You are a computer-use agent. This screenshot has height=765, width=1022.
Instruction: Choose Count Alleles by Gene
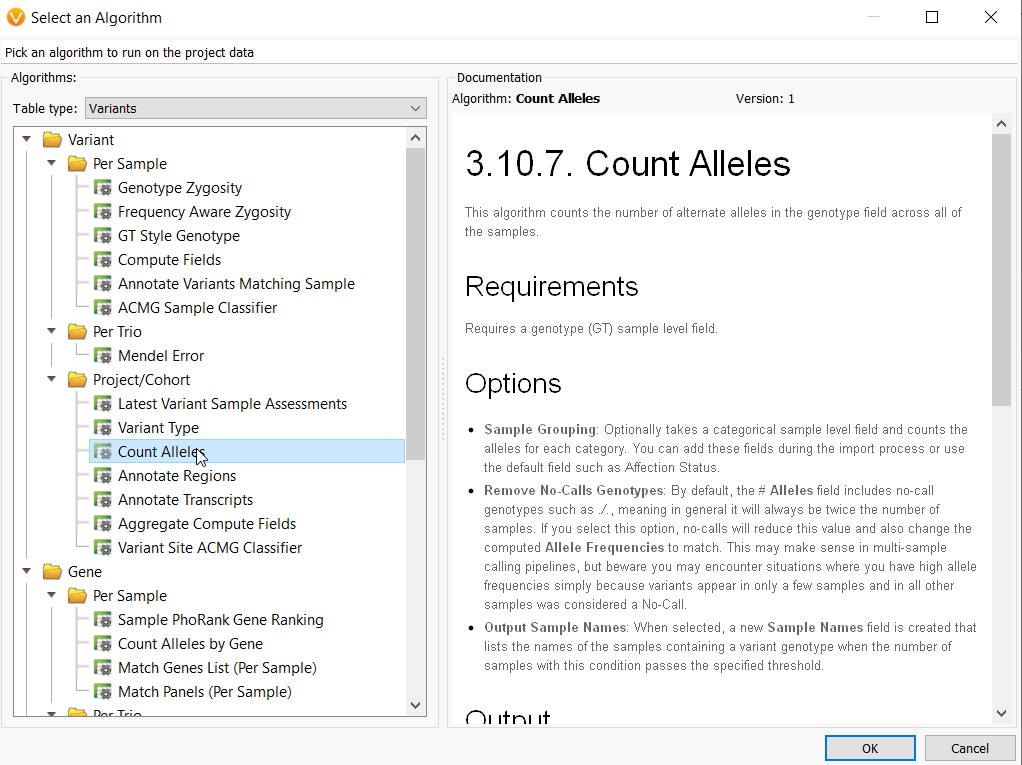tap(190, 644)
